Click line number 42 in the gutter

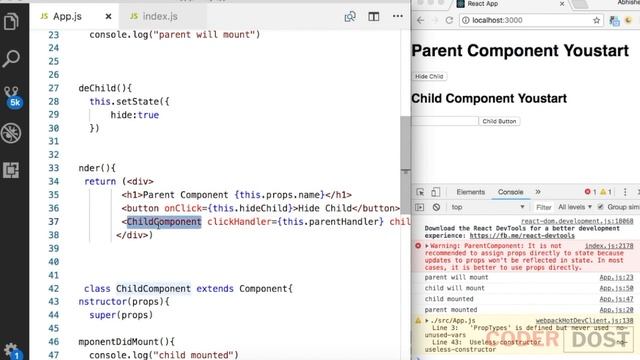54,289
